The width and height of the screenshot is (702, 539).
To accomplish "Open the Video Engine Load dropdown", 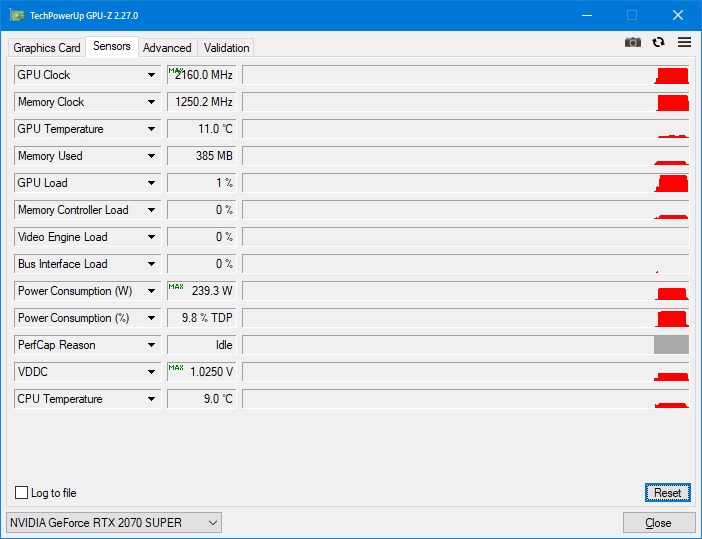I will click(x=151, y=237).
